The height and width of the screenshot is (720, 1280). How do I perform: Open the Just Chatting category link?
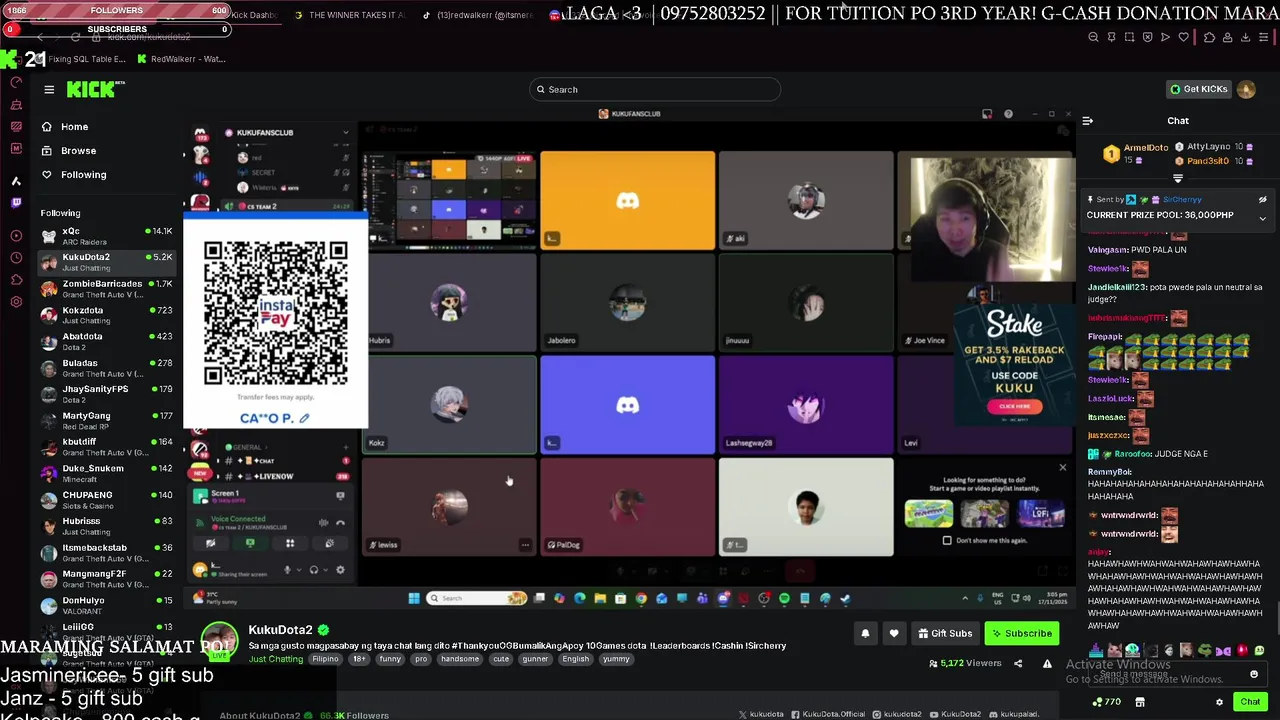pyautogui.click(x=275, y=659)
